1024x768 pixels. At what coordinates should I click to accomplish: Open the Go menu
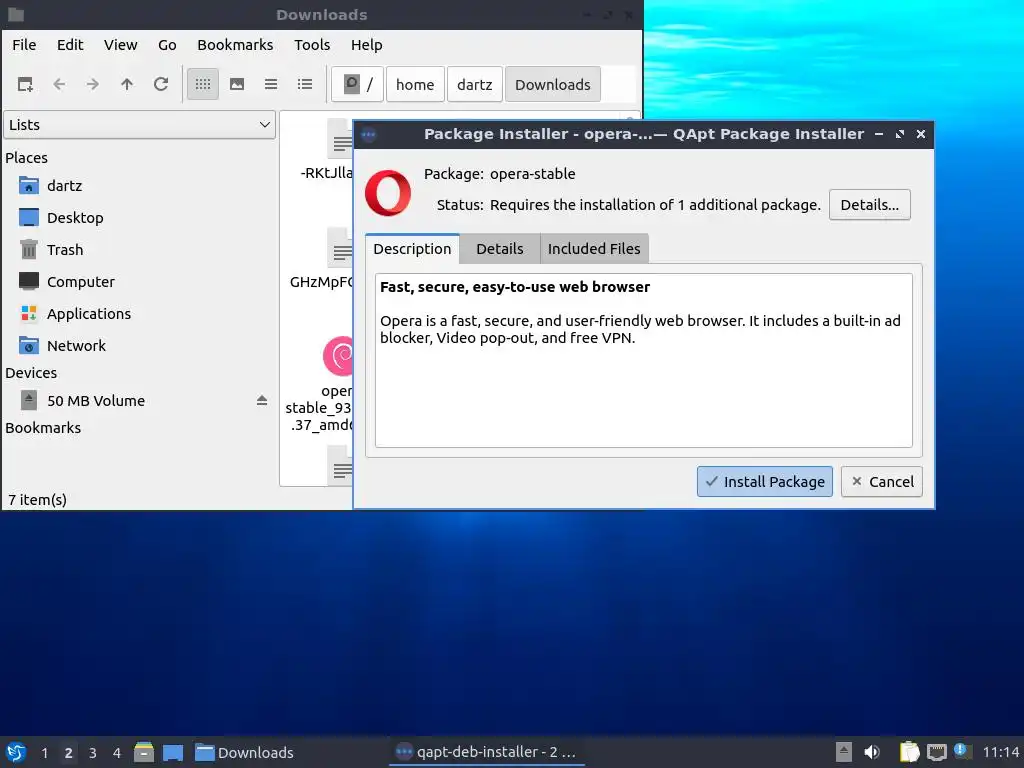click(x=167, y=45)
